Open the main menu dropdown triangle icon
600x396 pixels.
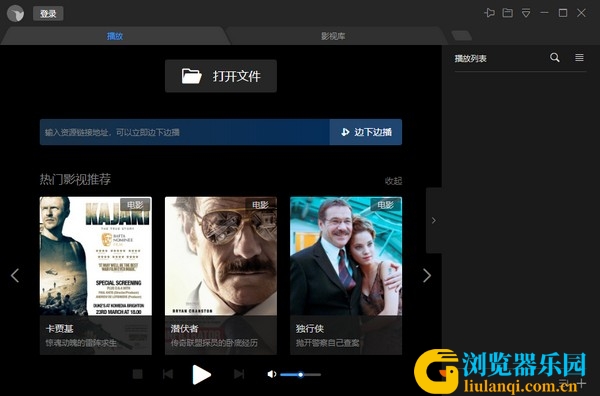pos(526,13)
